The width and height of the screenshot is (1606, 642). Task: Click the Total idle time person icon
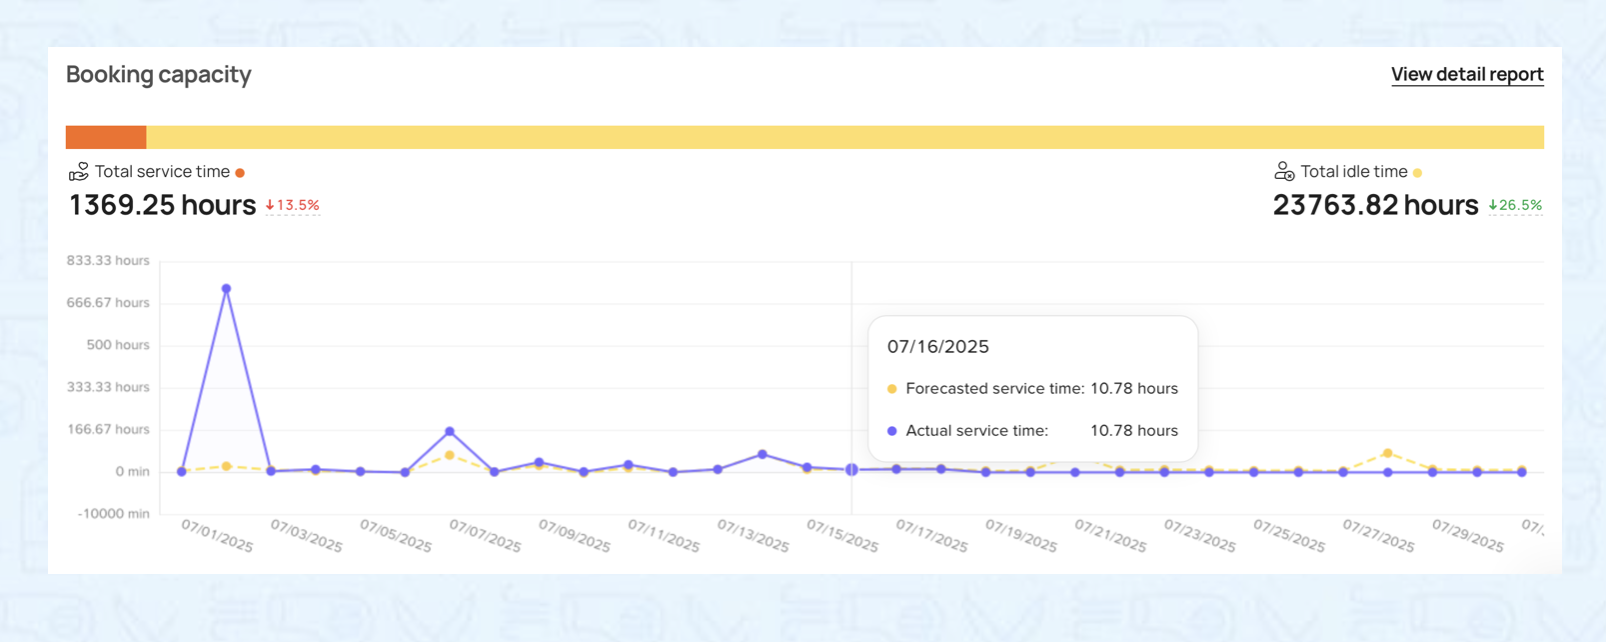[1284, 172]
